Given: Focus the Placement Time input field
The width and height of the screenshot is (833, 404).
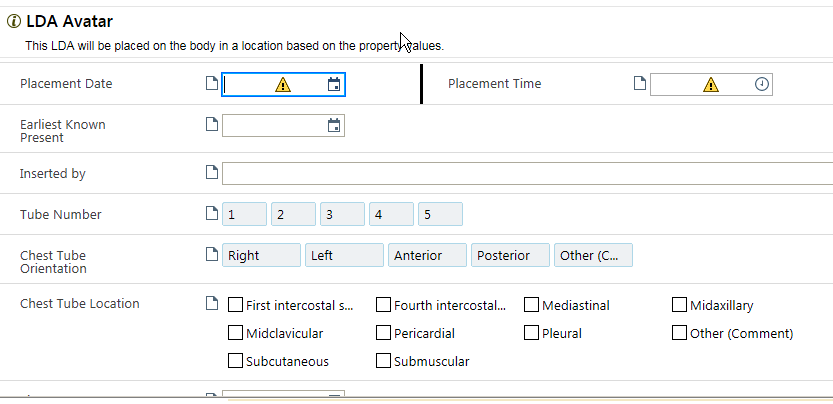Looking at the screenshot, I should (711, 85).
